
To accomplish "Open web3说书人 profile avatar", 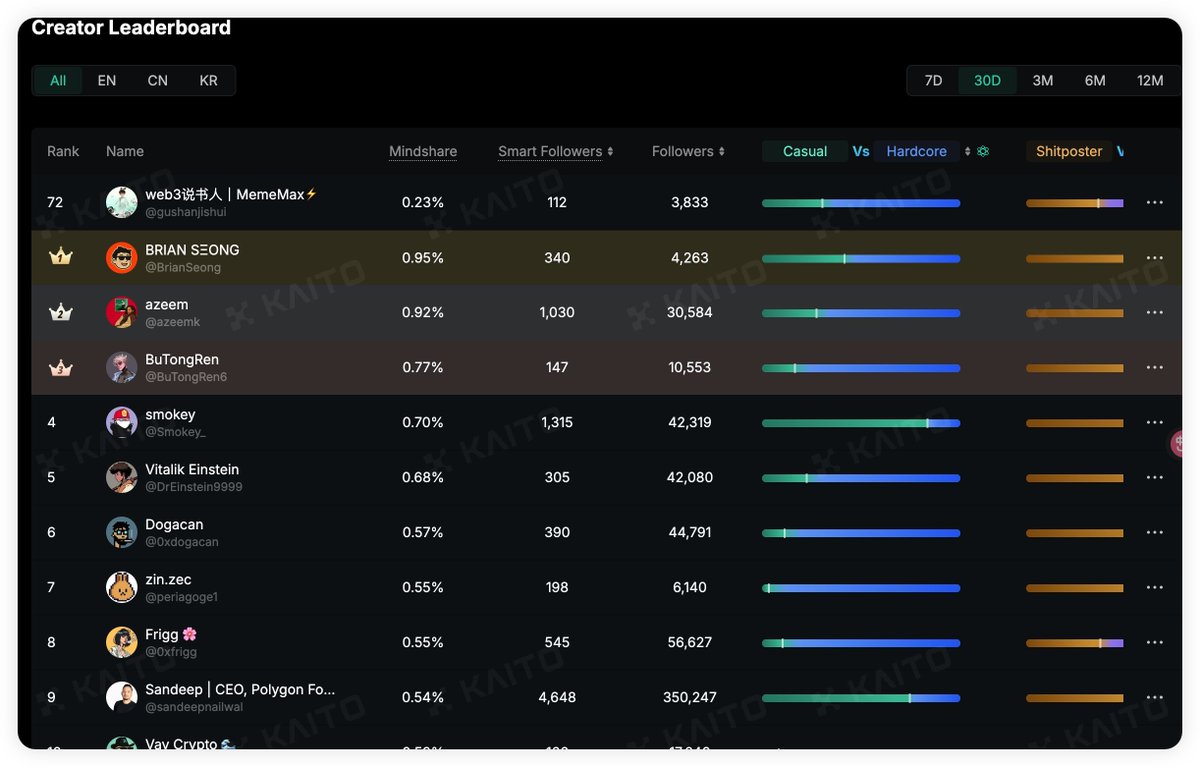I will (122, 202).
